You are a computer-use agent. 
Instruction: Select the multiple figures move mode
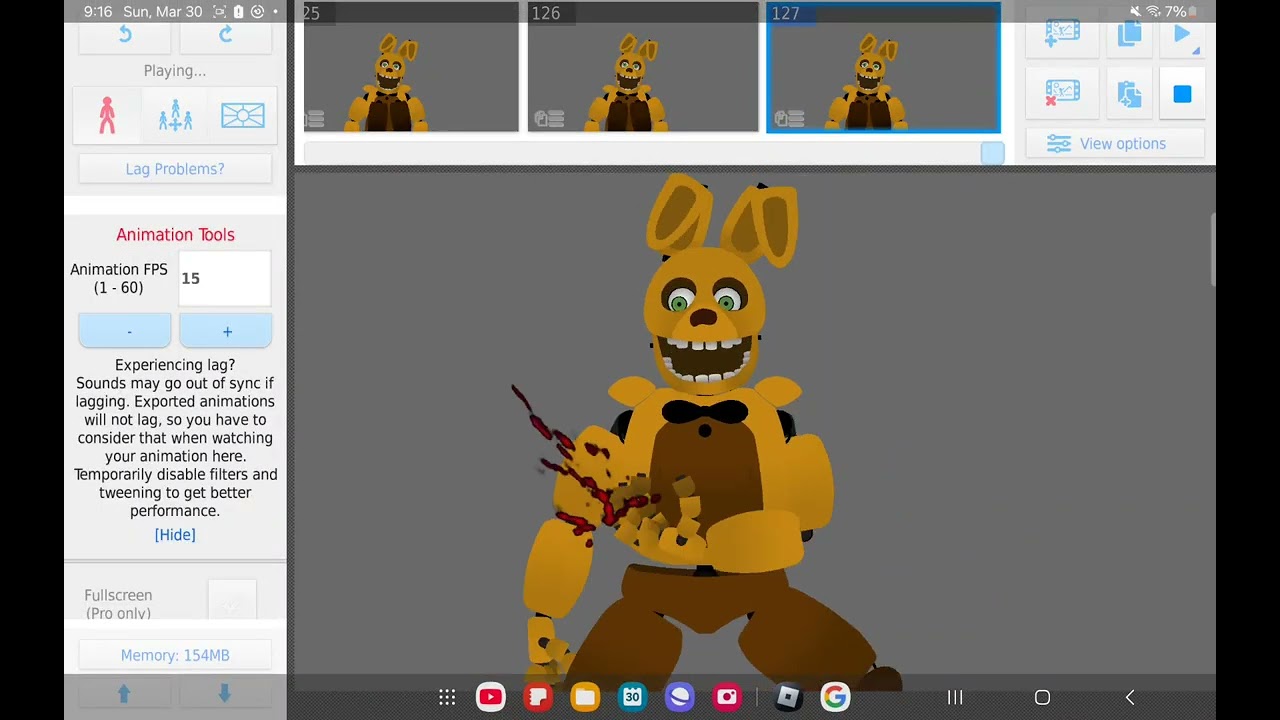(175, 116)
